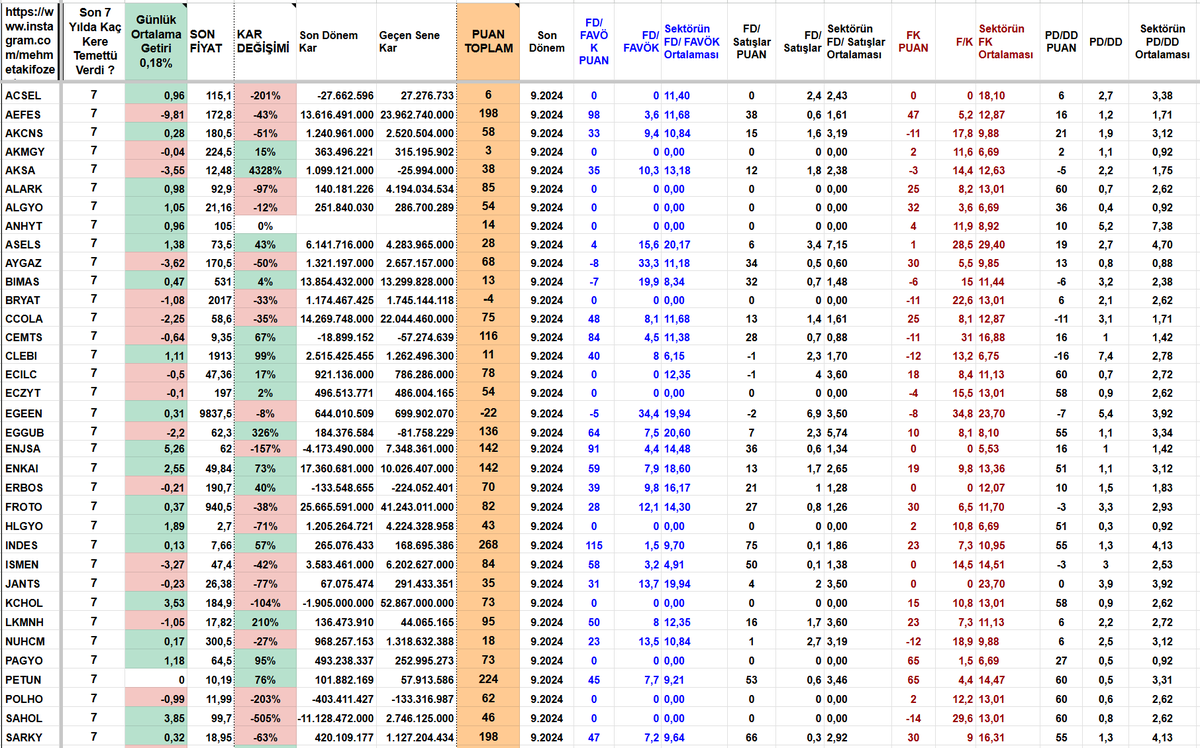1200x748 pixels.
Task: Select the 'Son Dönem Kar' header cell
Action: pos(336,40)
